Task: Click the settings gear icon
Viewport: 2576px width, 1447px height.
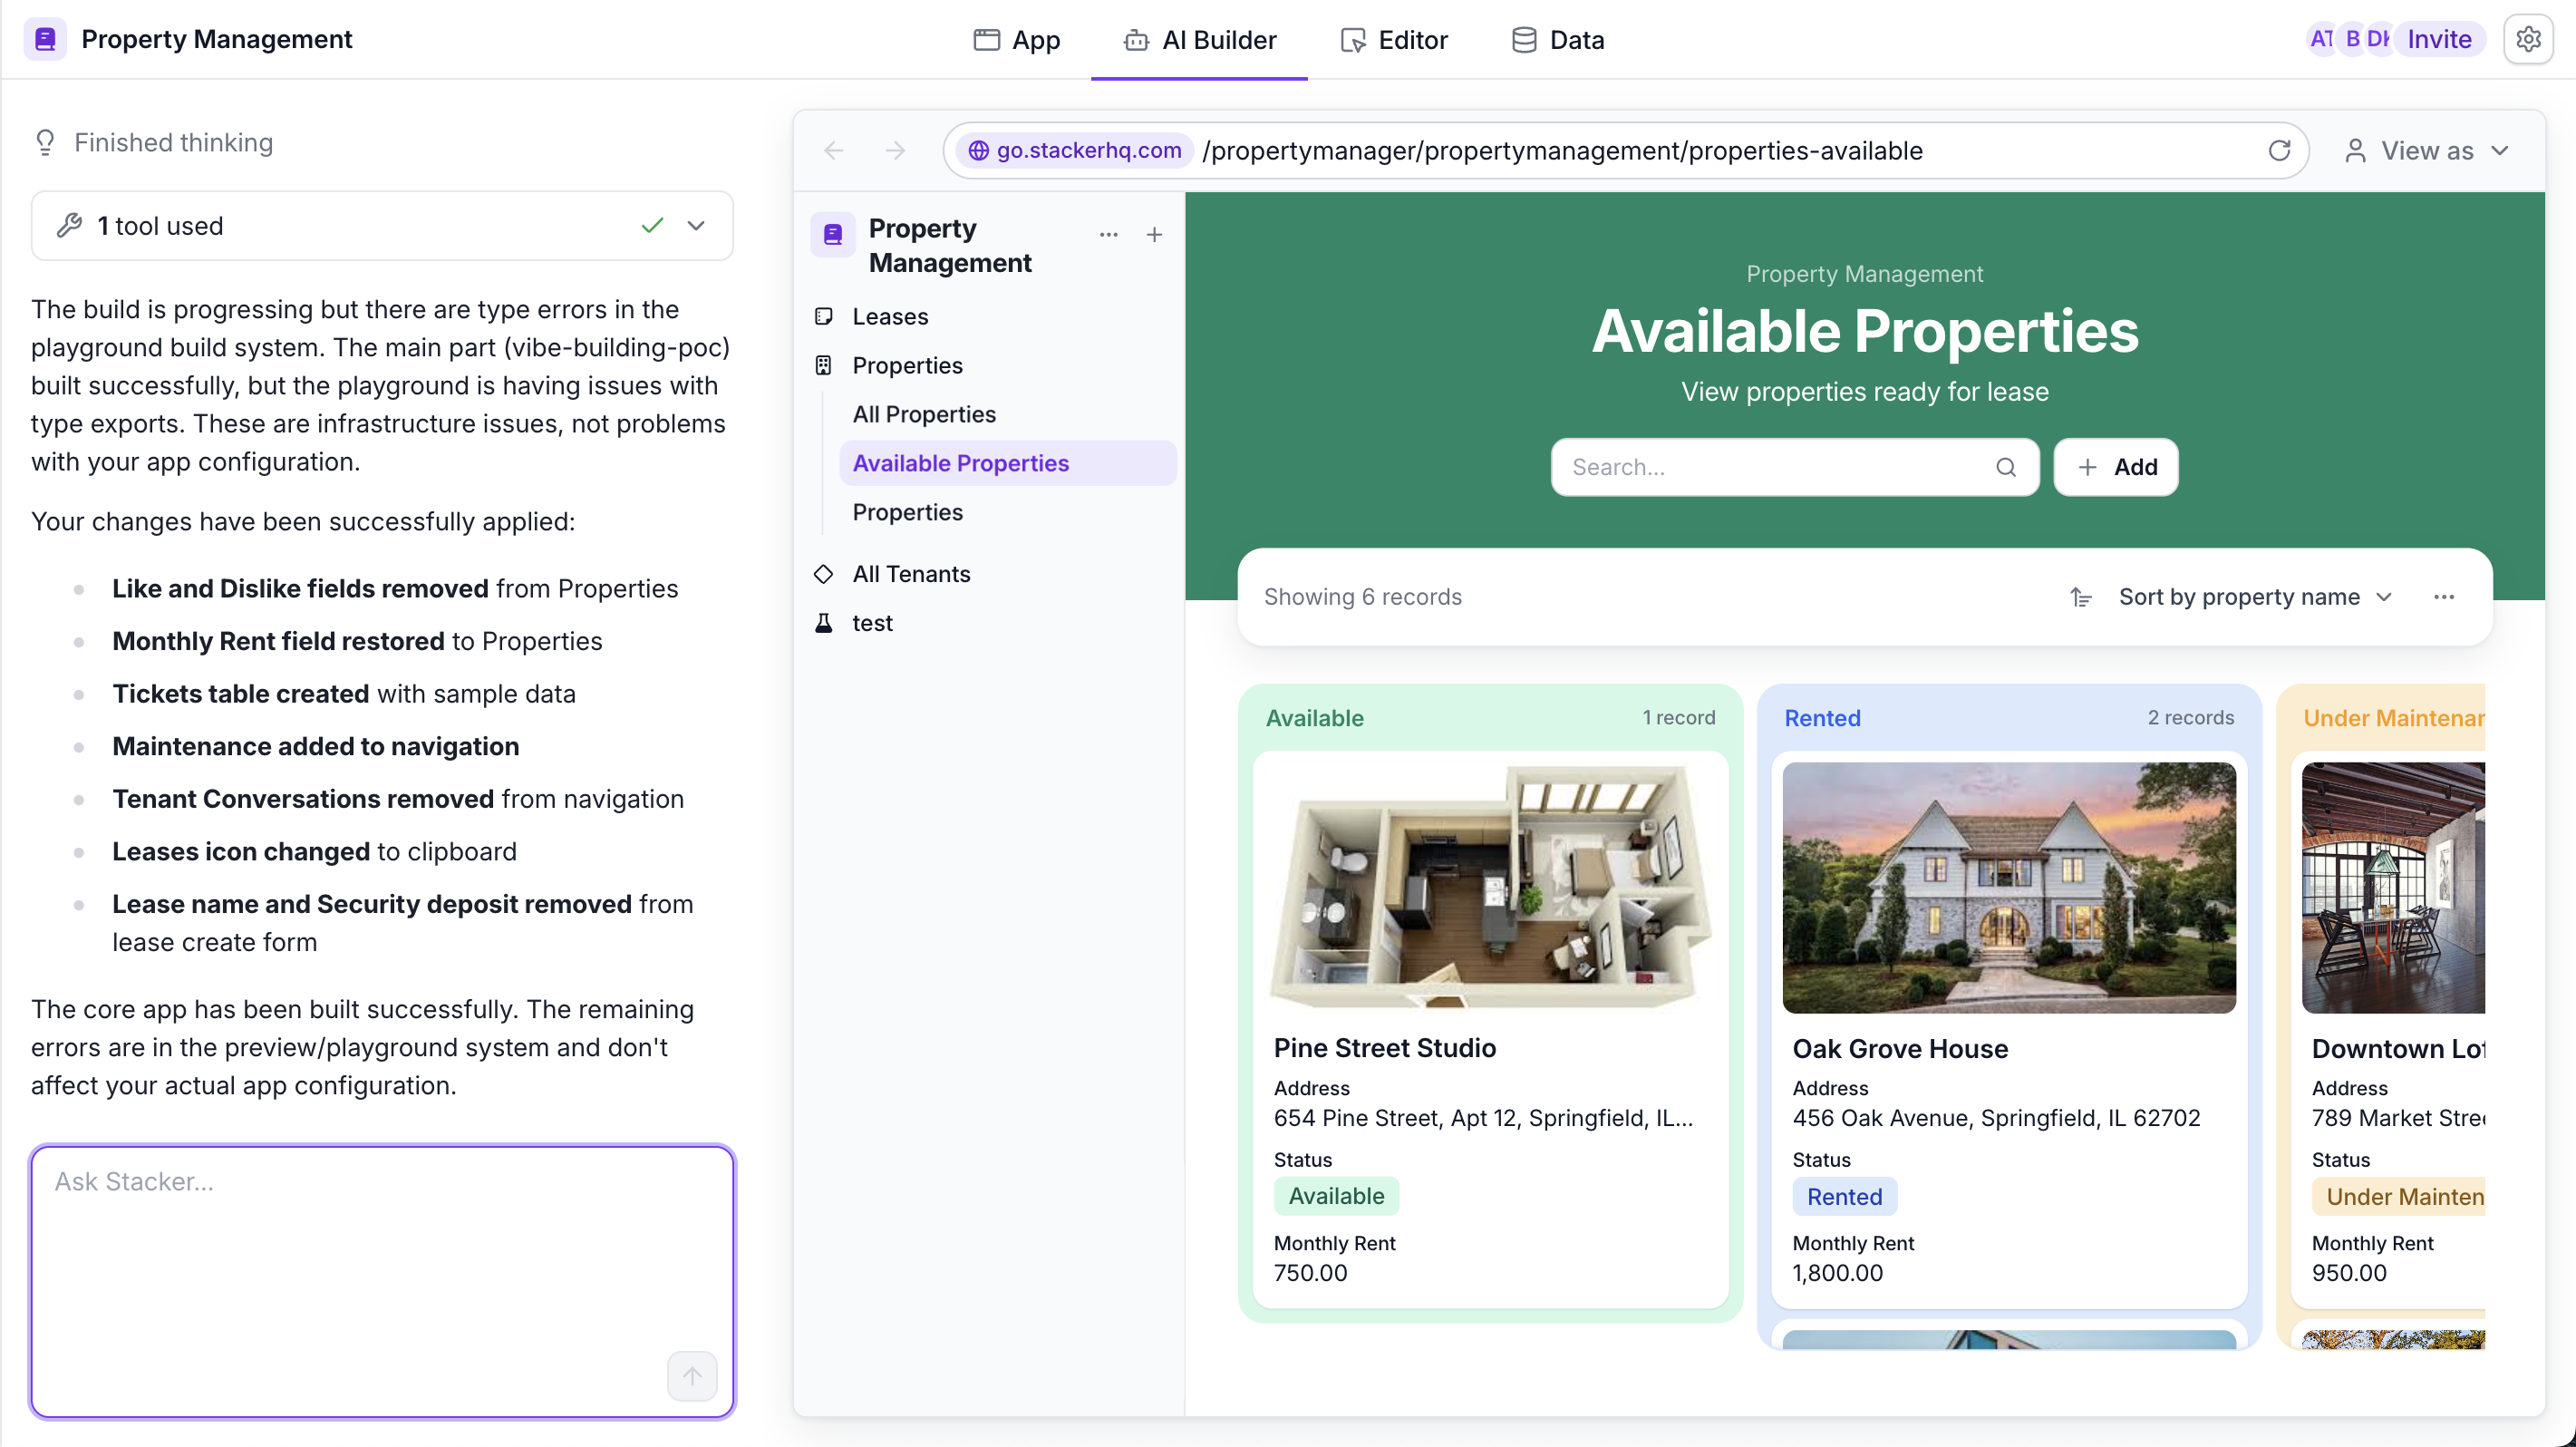Action: [2527, 39]
